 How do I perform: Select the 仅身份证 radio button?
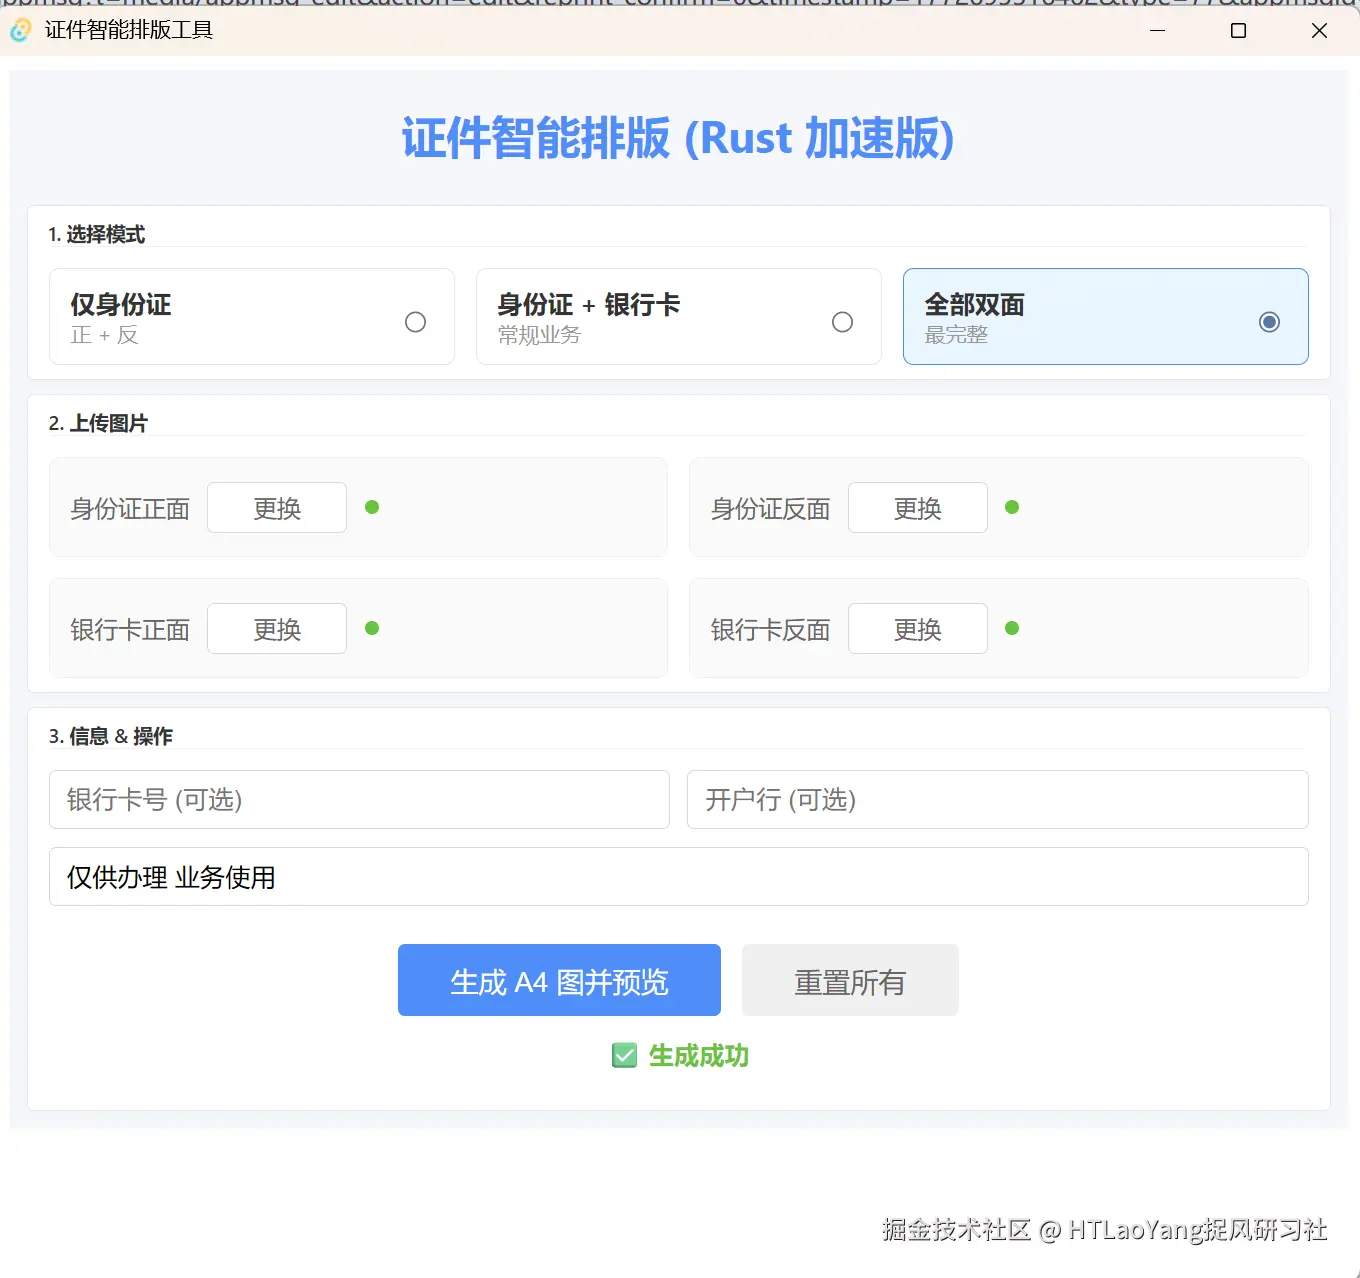click(415, 322)
